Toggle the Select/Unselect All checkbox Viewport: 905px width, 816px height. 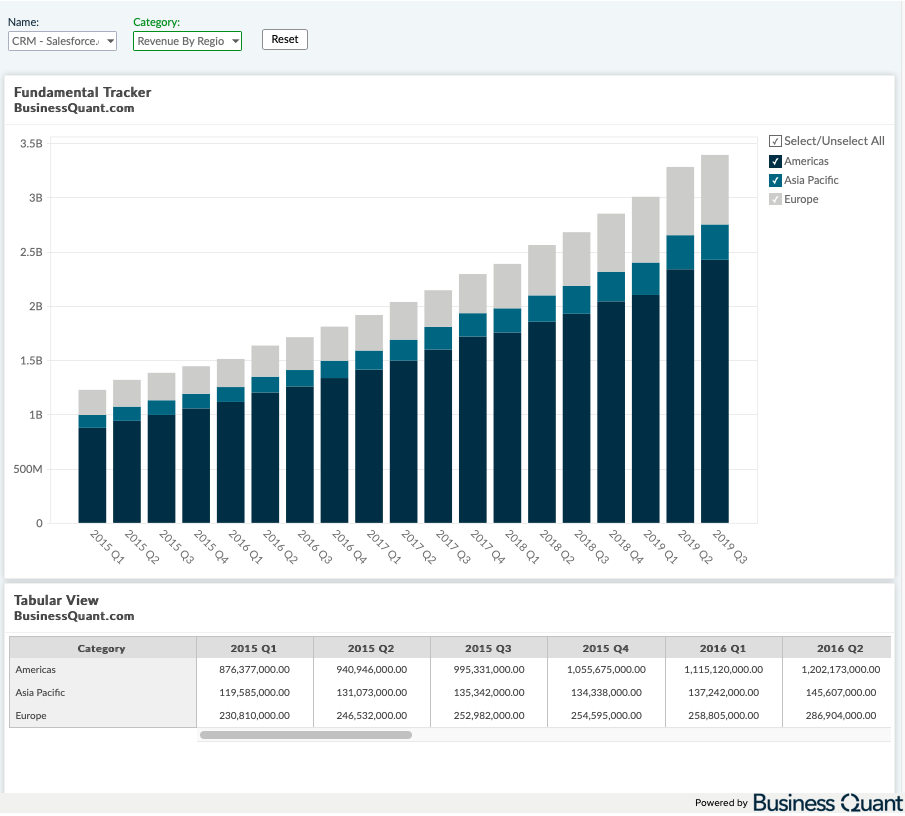click(775, 141)
